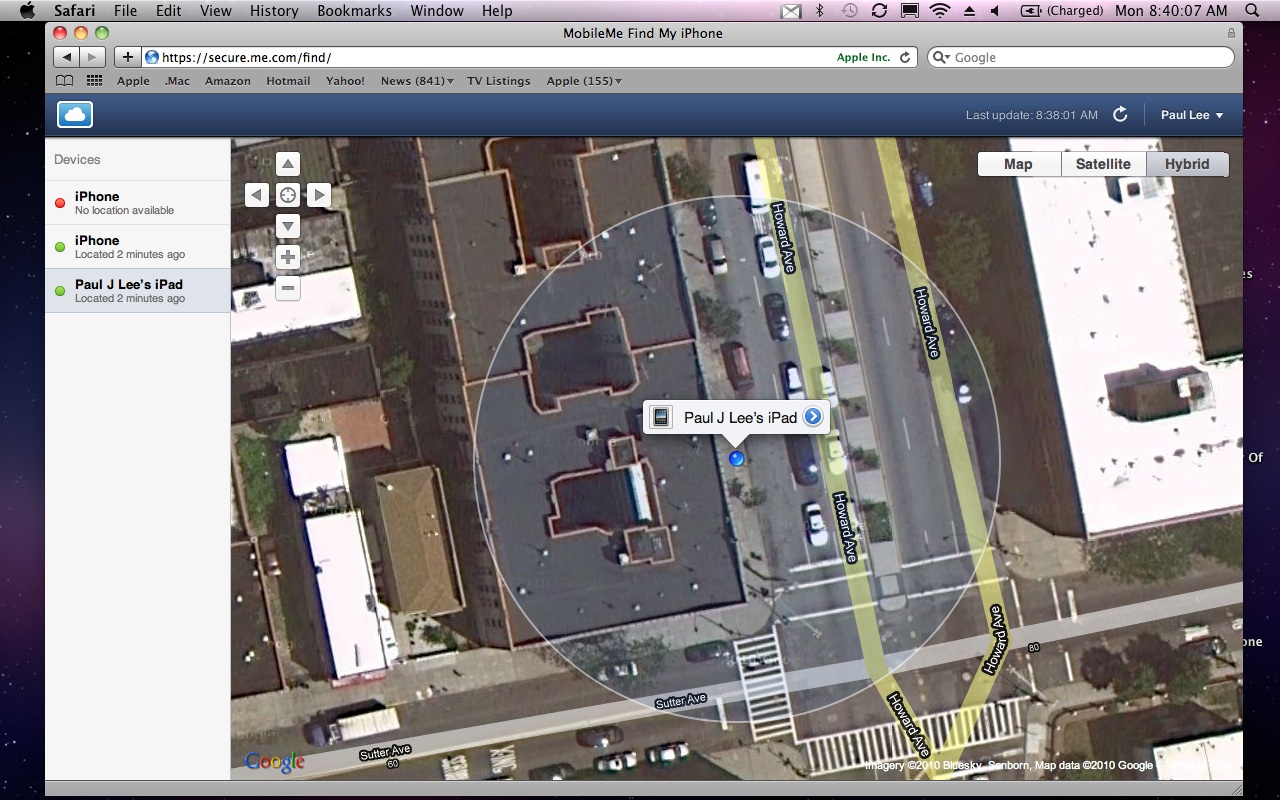Click the Devices heading in the sidebar

coord(77,159)
